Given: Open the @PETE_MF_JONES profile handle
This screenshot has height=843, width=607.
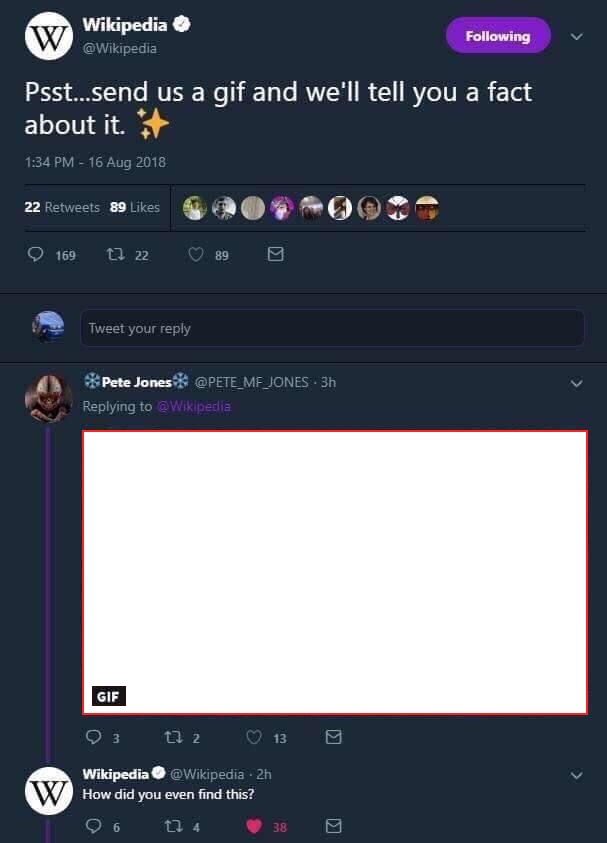Looking at the screenshot, I should click(251, 382).
